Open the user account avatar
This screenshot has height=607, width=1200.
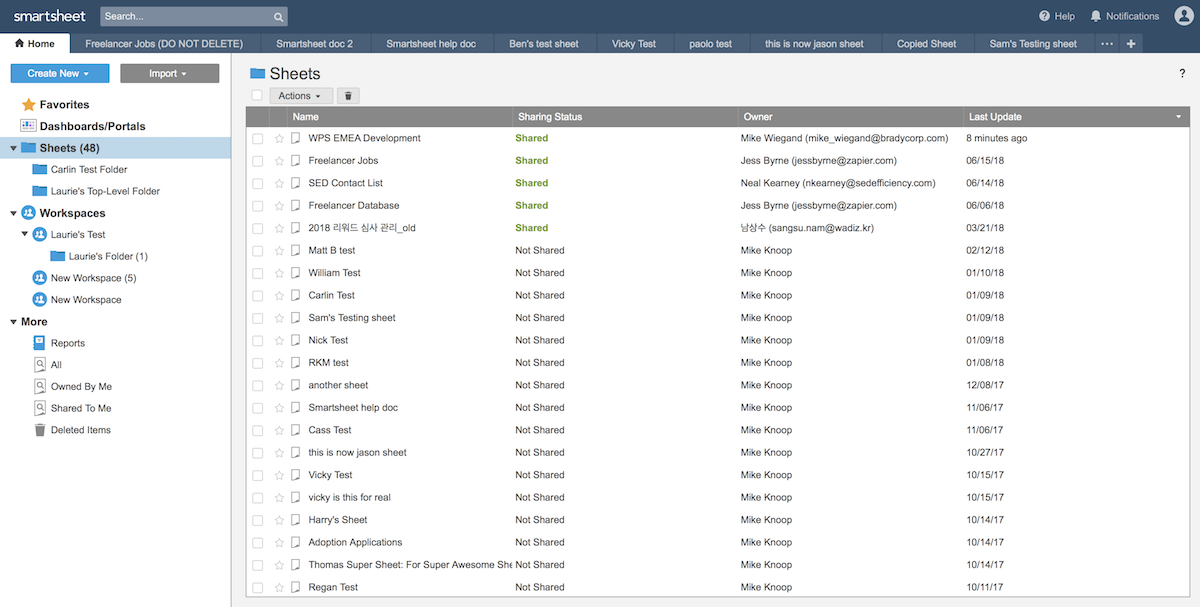coord(1184,16)
